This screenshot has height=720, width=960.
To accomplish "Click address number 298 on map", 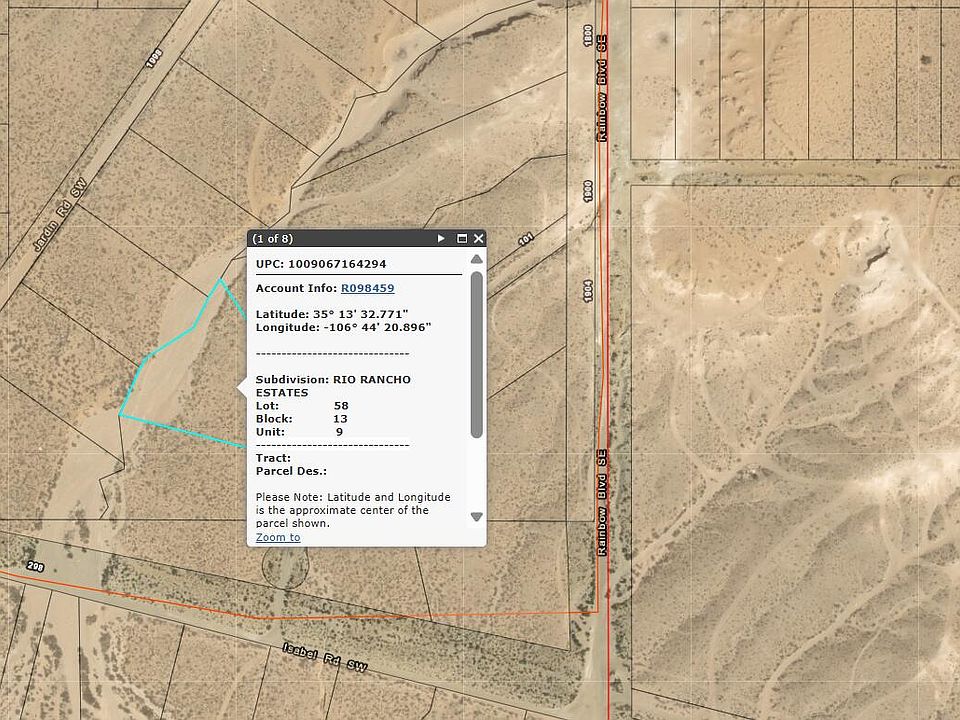I will pos(36,566).
